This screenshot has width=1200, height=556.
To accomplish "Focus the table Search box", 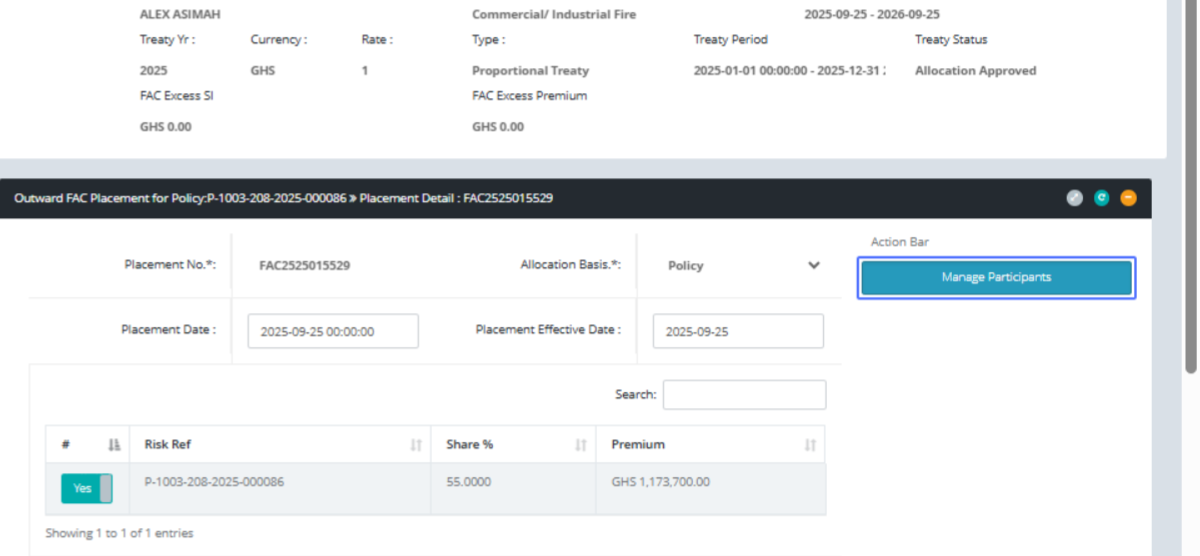I will [x=744, y=395].
